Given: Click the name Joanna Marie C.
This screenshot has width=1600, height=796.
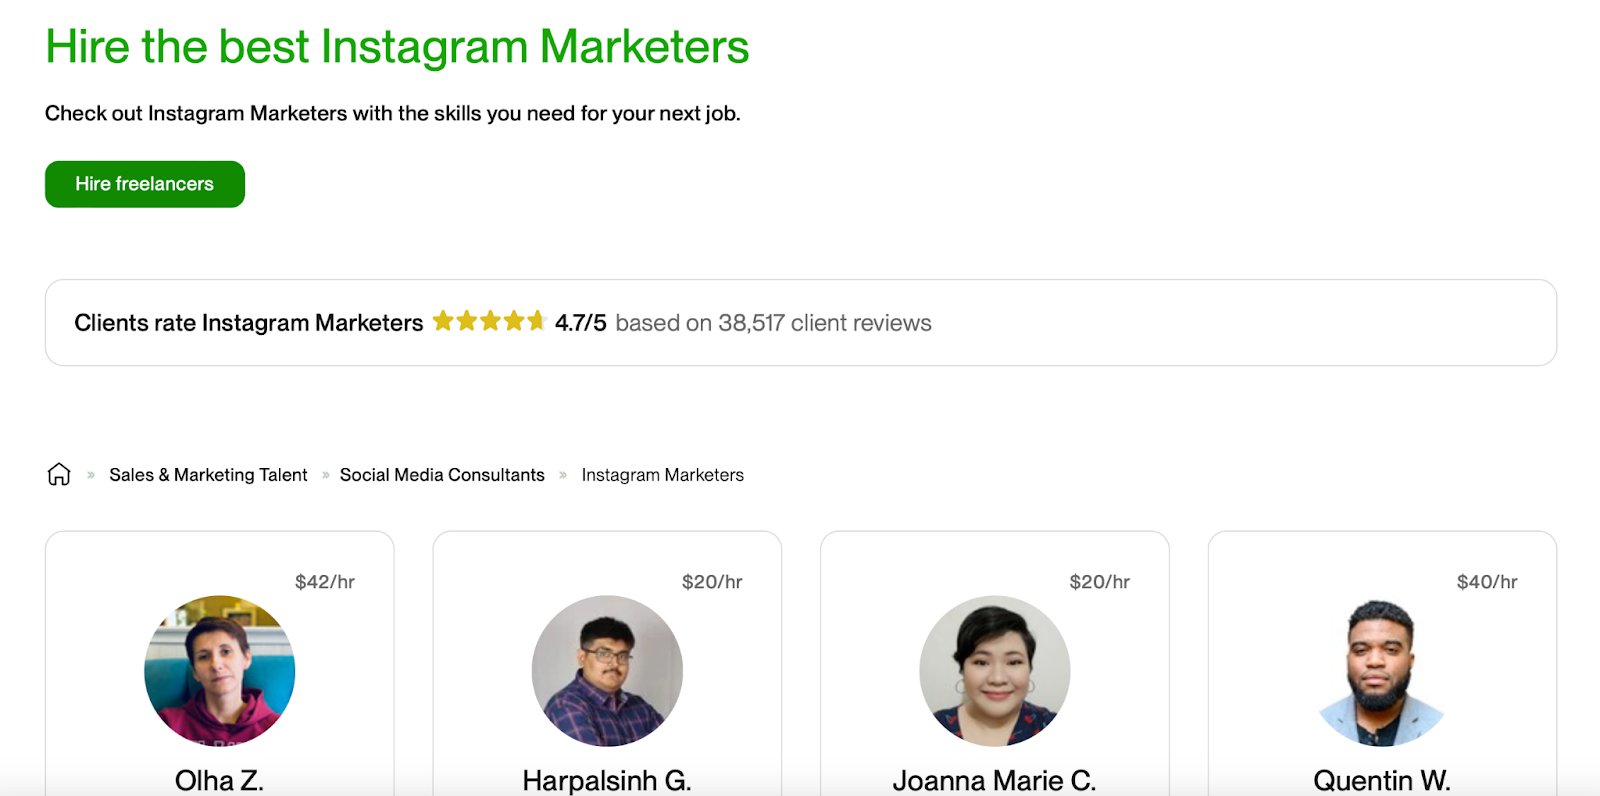Looking at the screenshot, I should click(x=995, y=780).
